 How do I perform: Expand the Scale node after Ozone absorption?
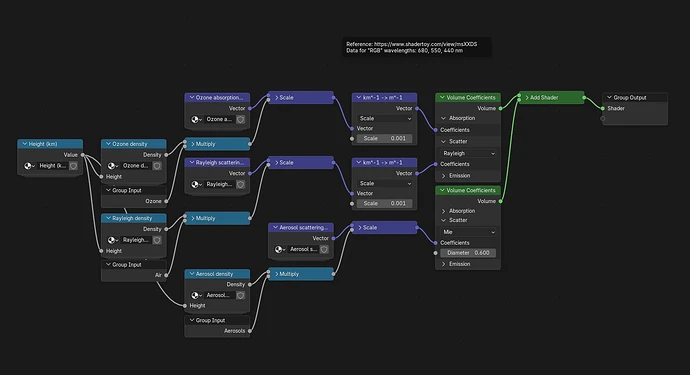coord(276,97)
